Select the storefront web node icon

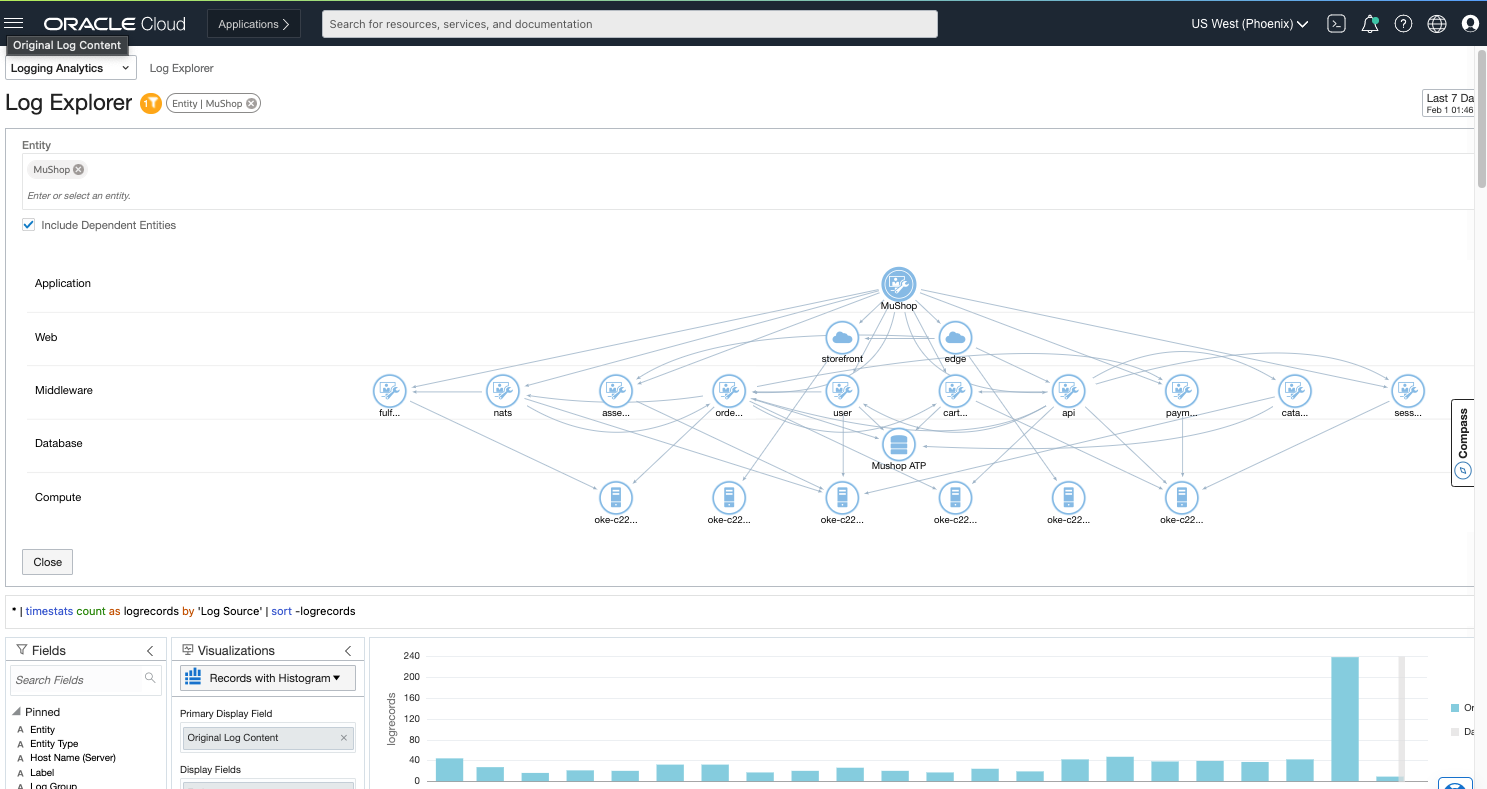point(842,337)
